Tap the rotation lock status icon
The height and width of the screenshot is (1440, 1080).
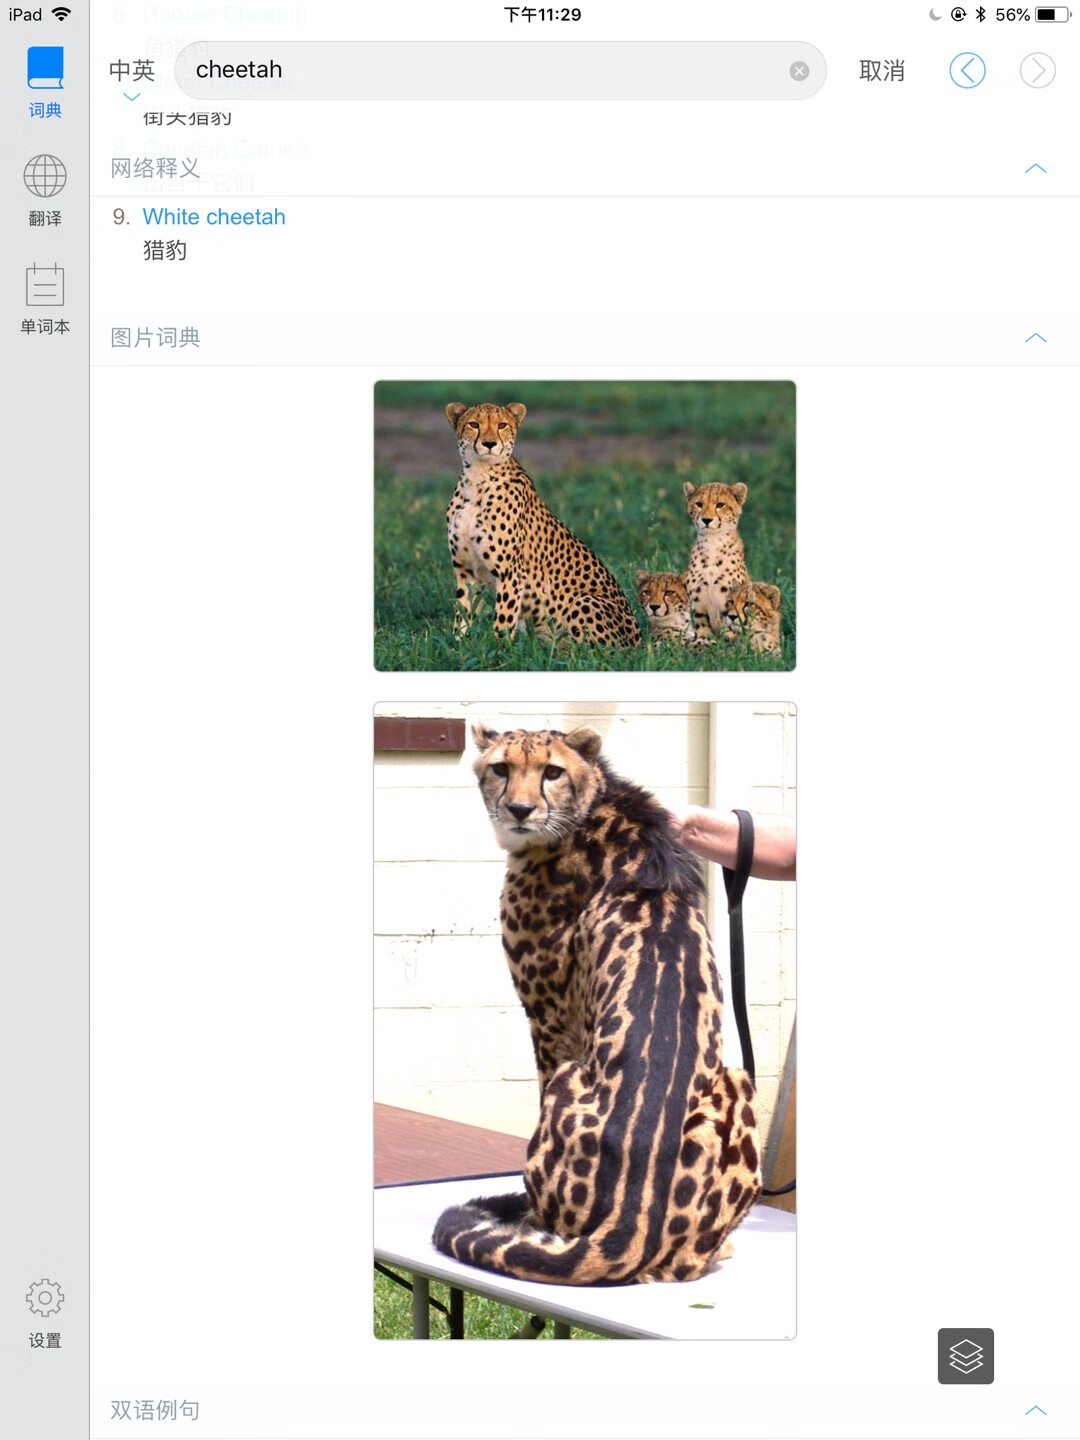tap(958, 14)
